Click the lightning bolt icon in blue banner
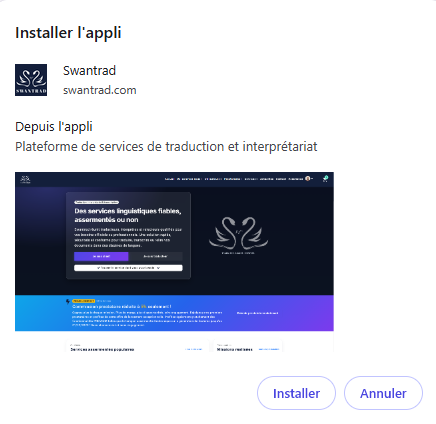 68,301
